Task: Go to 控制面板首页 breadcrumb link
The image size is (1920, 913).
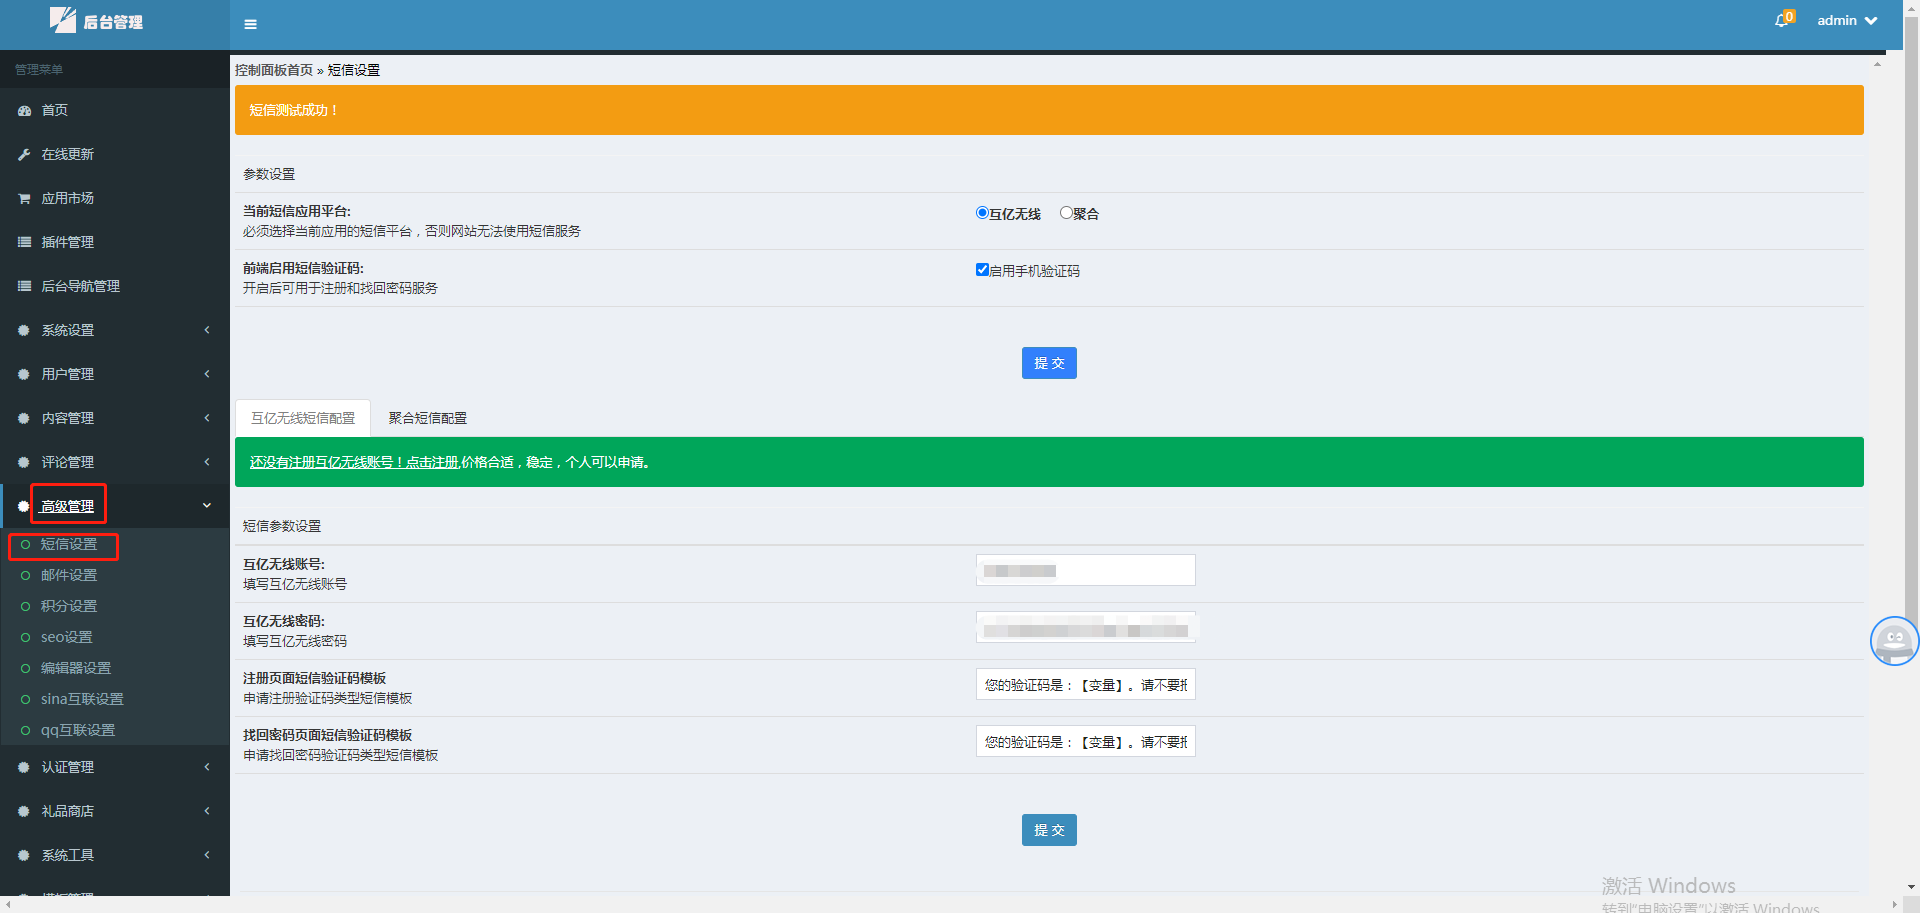Action: pyautogui.click(x=274, y=70)
